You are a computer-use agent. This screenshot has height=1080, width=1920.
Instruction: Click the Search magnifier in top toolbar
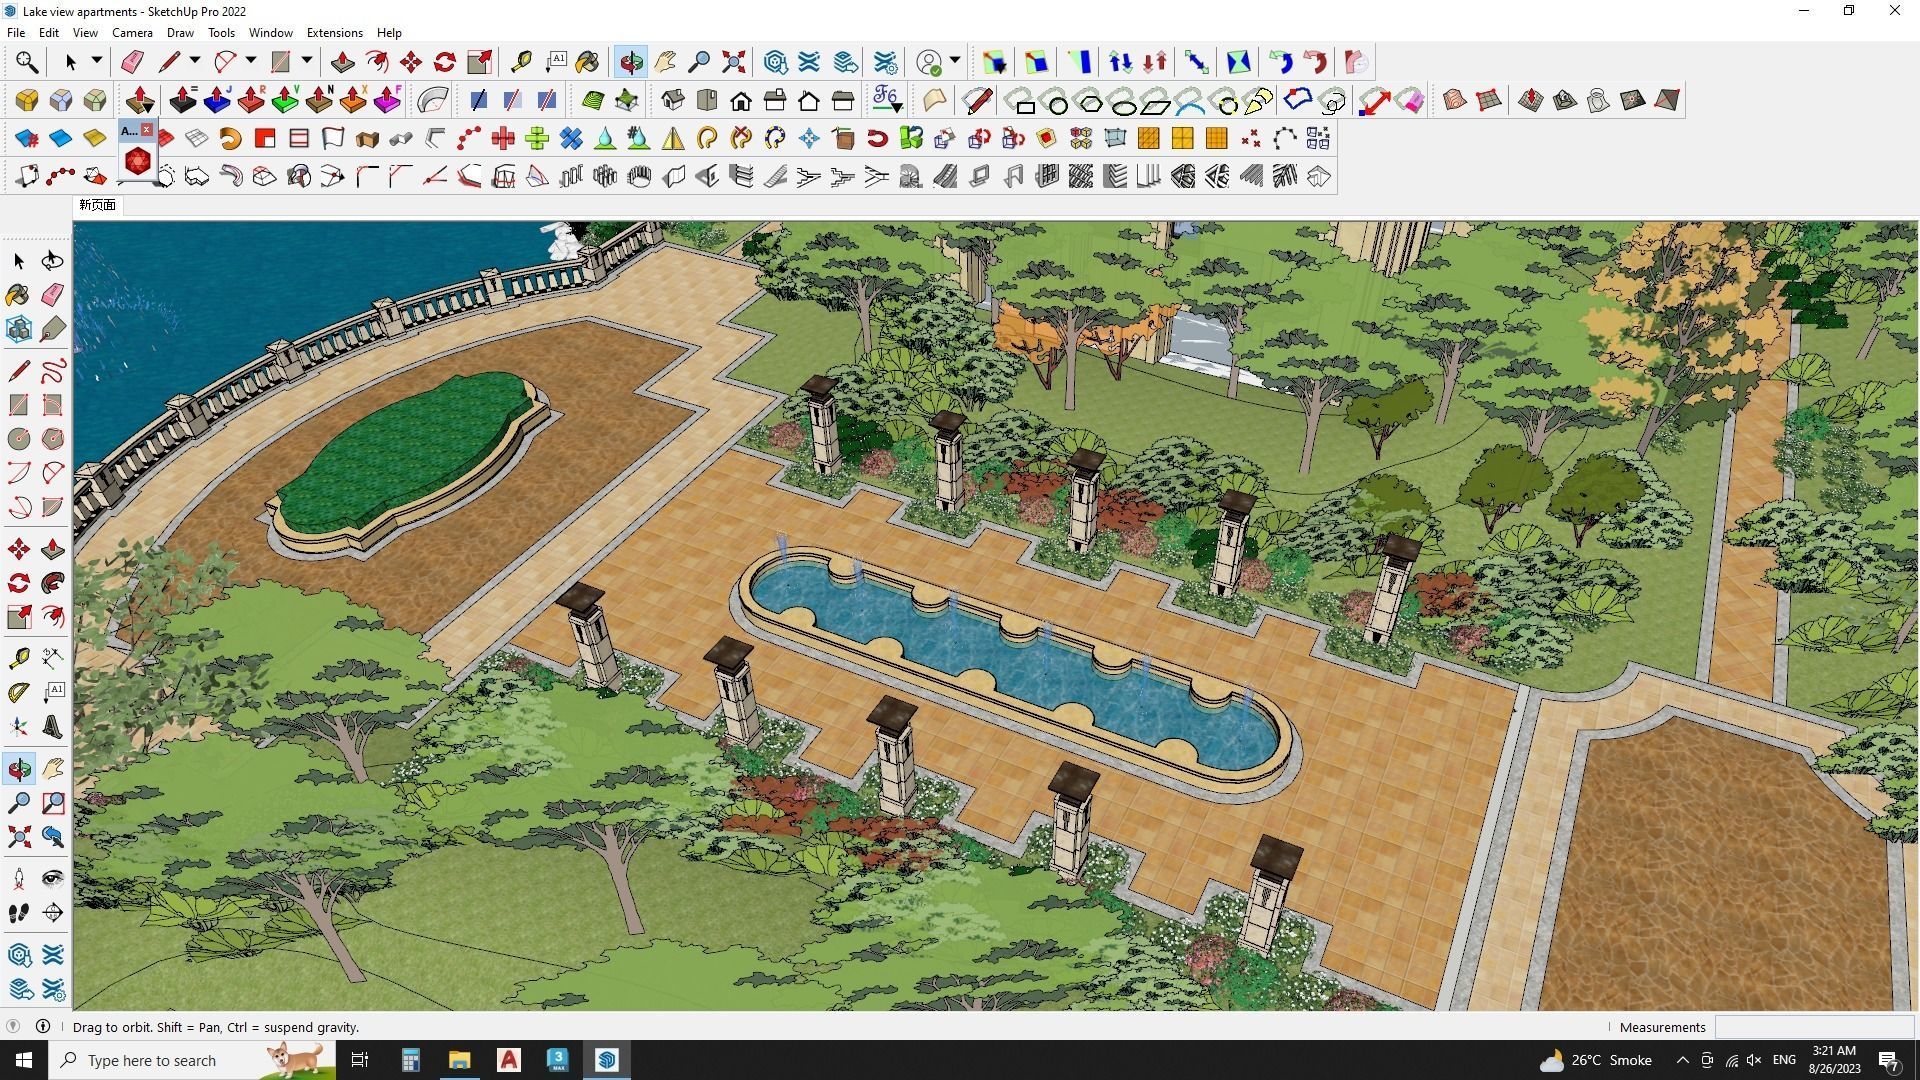coord(27,62)
